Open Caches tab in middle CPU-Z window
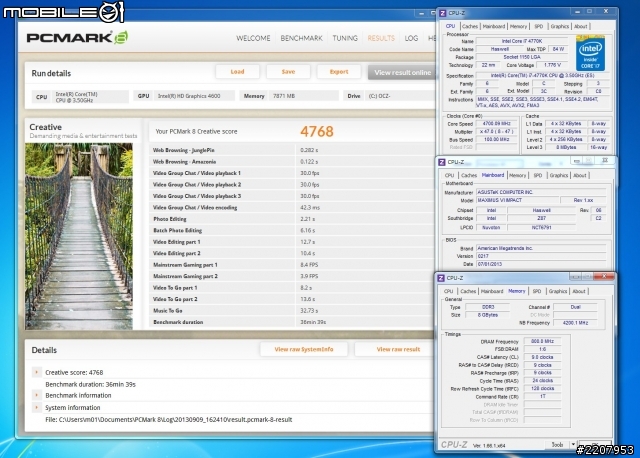 click(469, 175)
